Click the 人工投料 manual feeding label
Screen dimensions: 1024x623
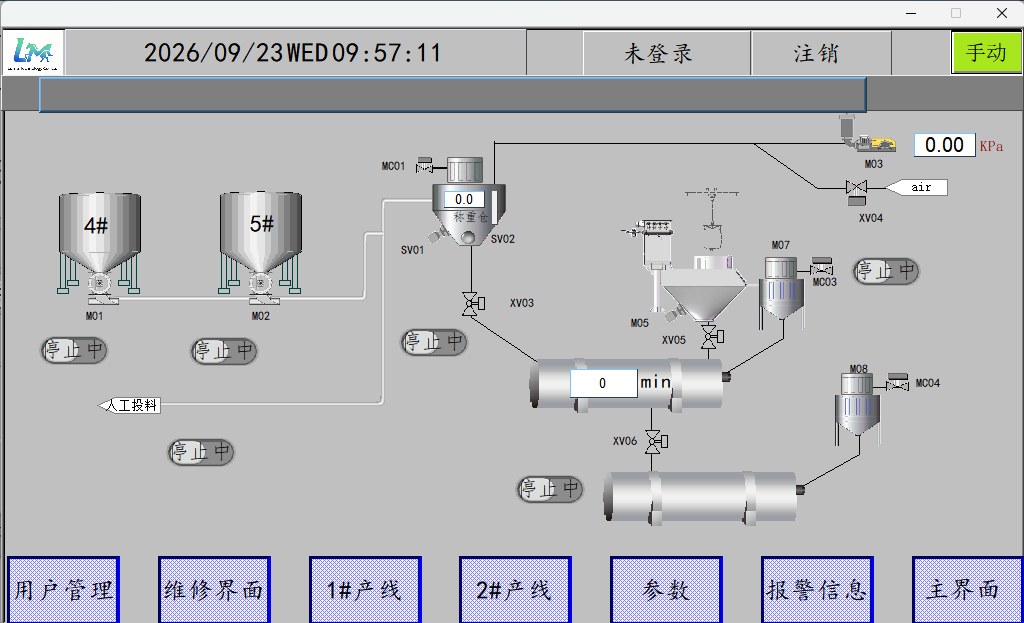tap(129, 406)
